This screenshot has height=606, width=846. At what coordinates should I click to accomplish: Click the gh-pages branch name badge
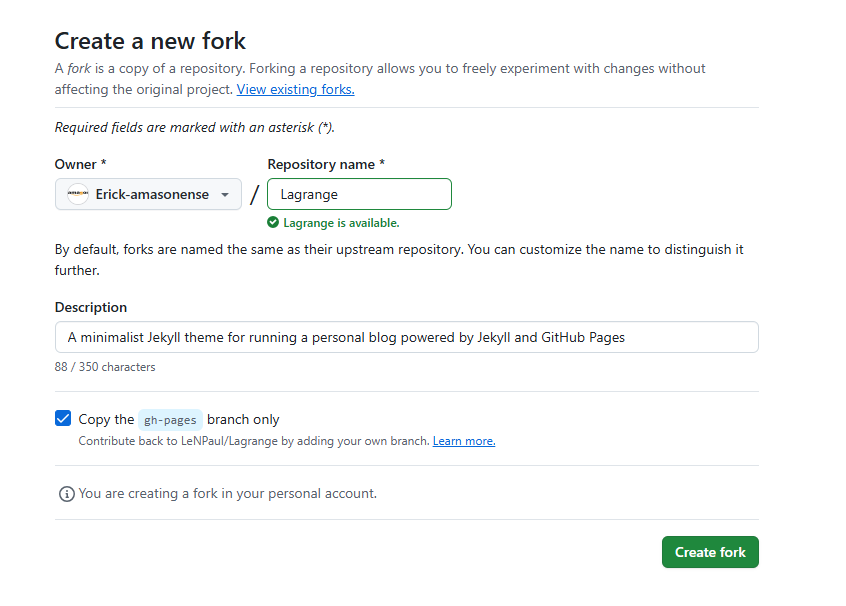coord(170,420)
